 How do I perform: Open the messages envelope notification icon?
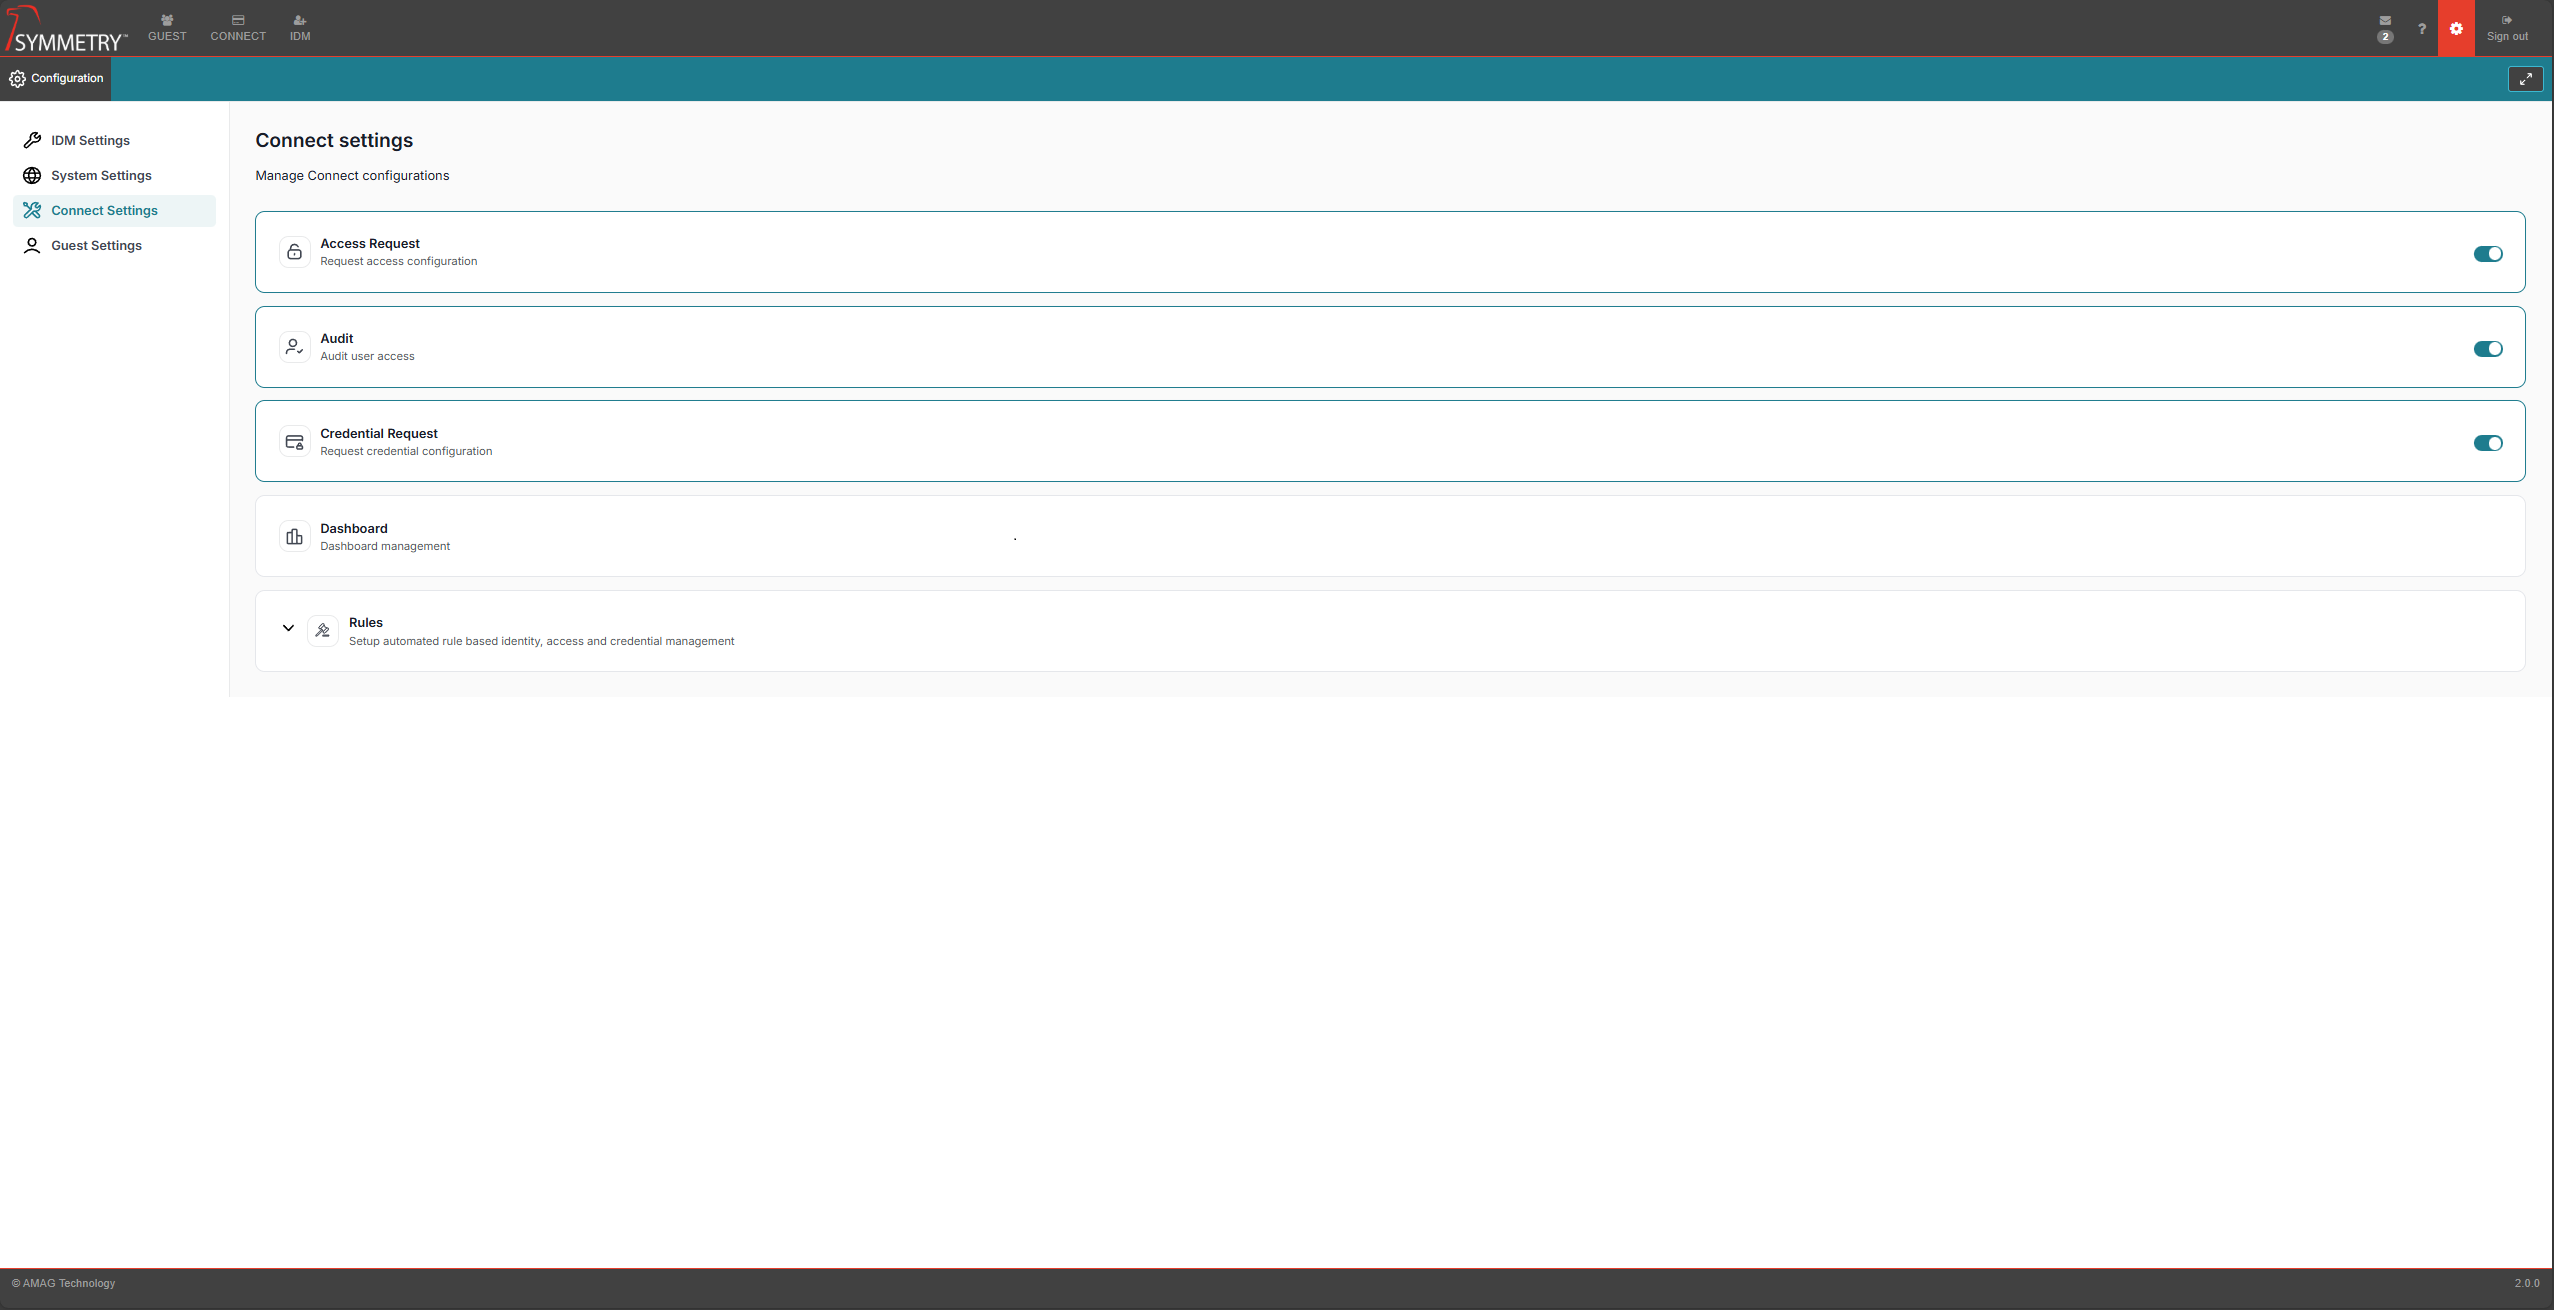2385,22
